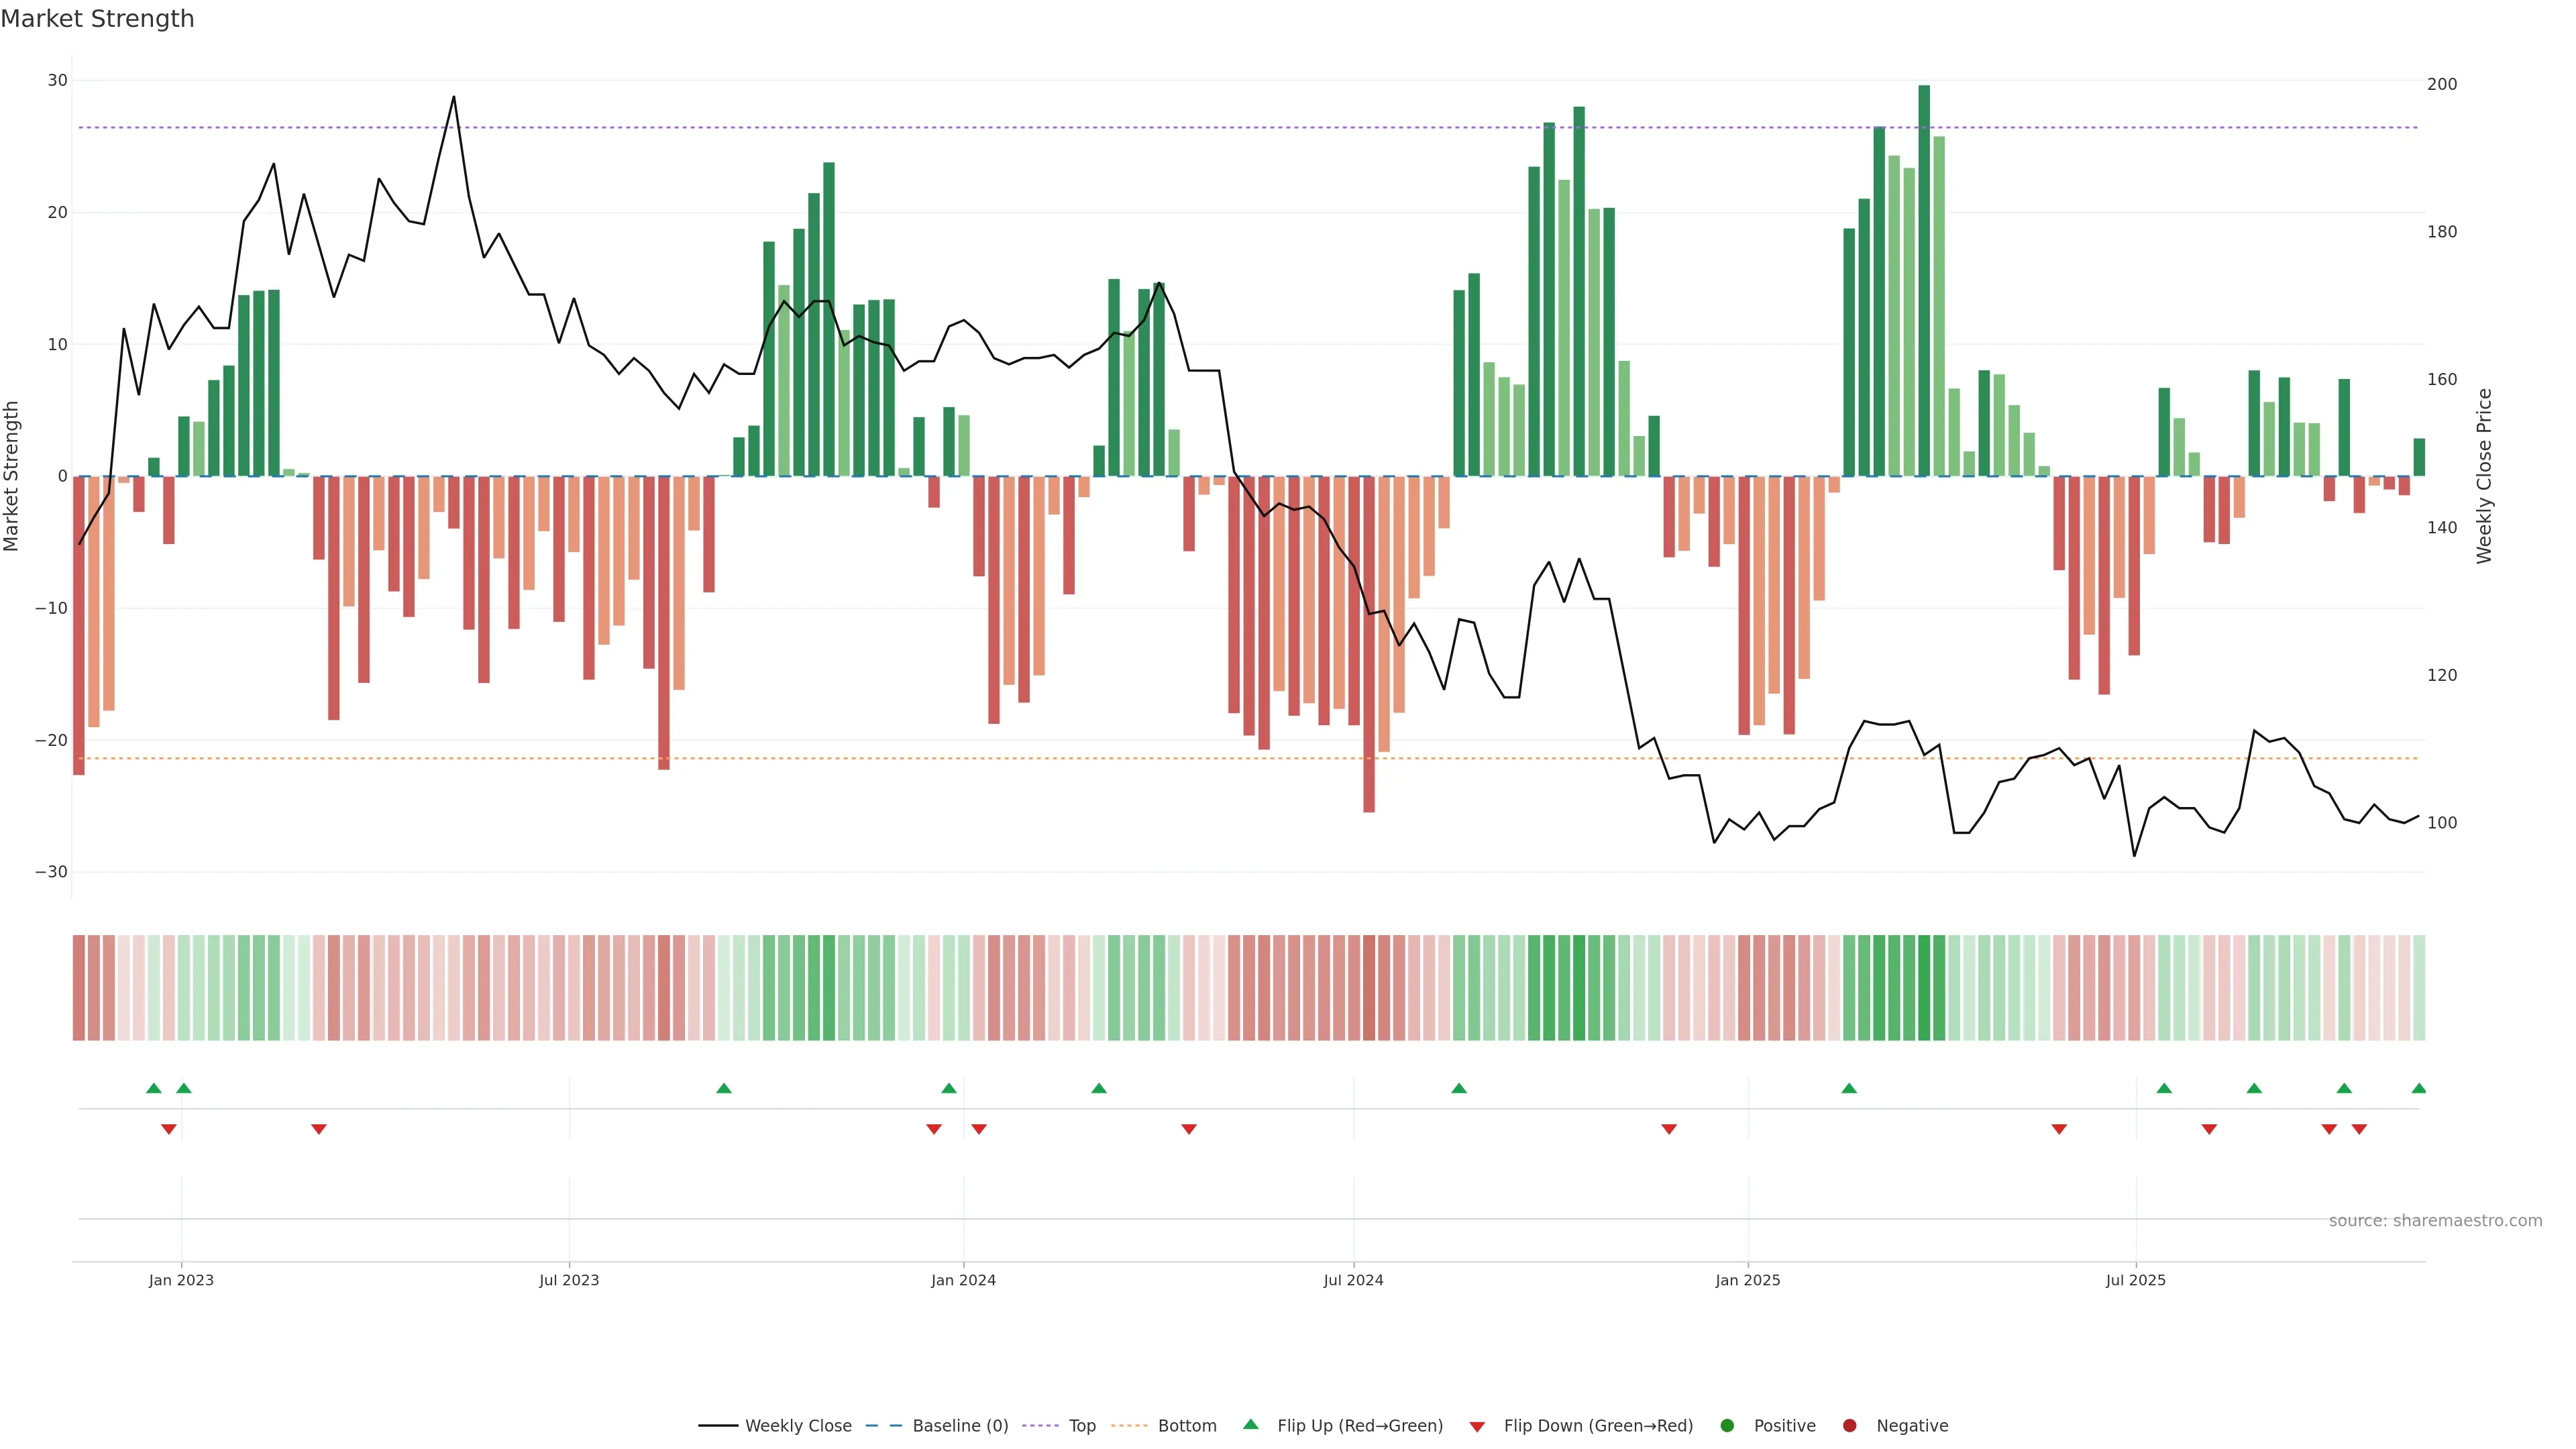Viewport: 2576px width, 1449px height.
Task: Click the Positive green circle legend icon
Action: (x=1727, y=1425)
